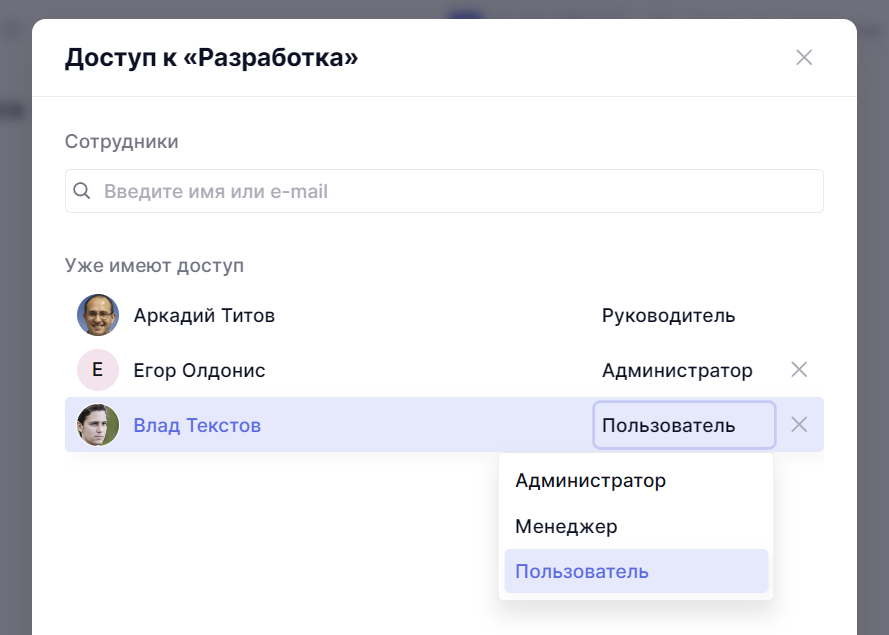
Task: Click the name Егор Олдонис
Action: 199,371
